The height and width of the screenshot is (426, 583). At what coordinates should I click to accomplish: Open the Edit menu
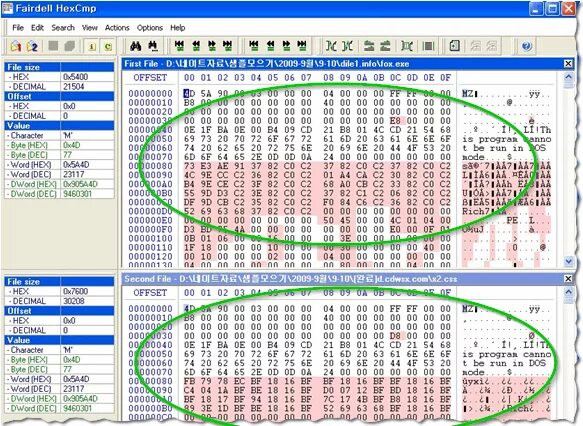tap(37, 28)
